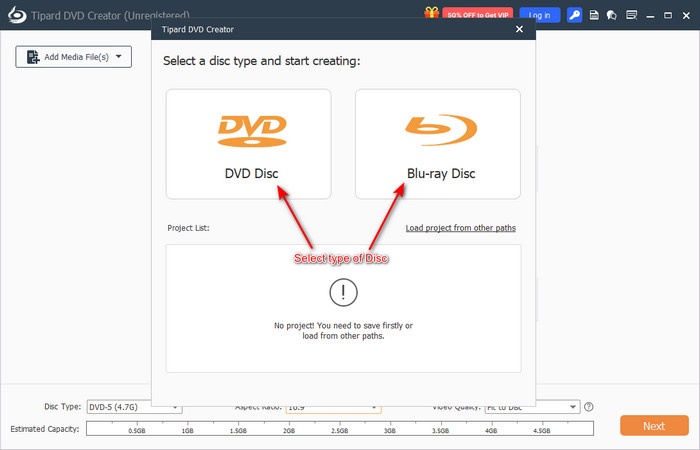This screenshot has width=700, height=450.
Task: Open the menu list icon in title bar
Action: [x=631, y=15]
